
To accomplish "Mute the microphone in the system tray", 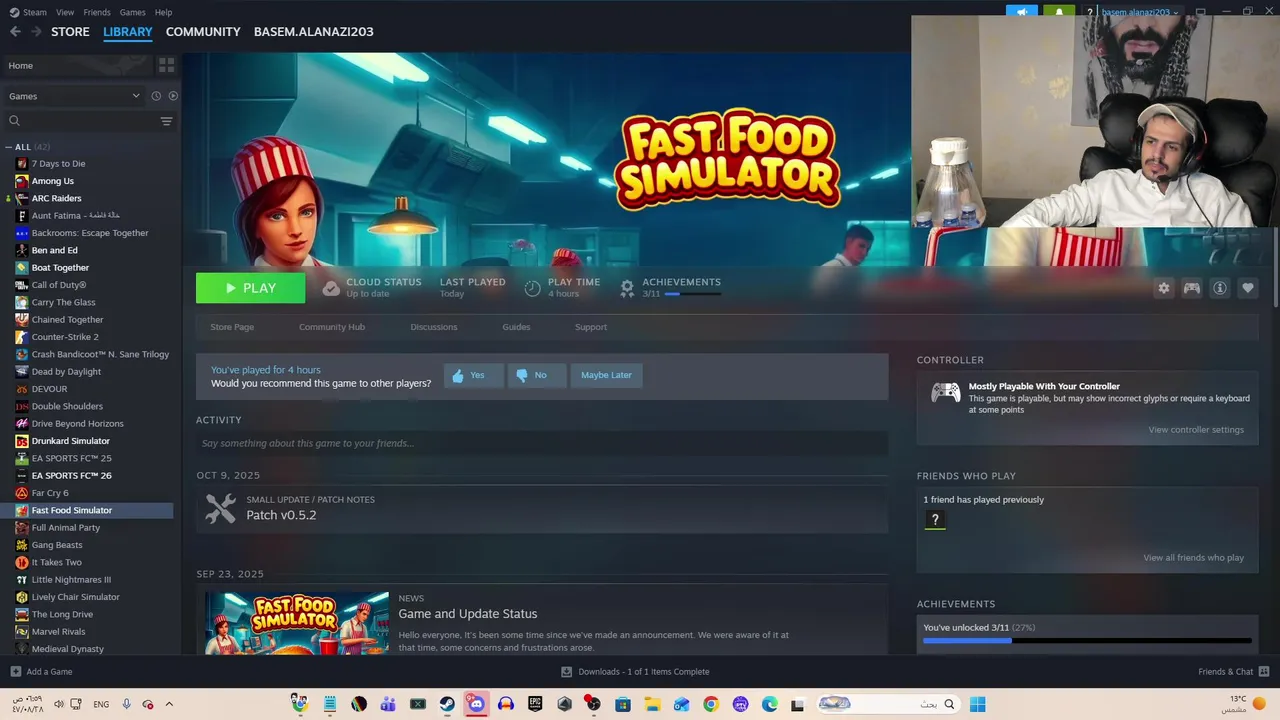I will point(126,704).
